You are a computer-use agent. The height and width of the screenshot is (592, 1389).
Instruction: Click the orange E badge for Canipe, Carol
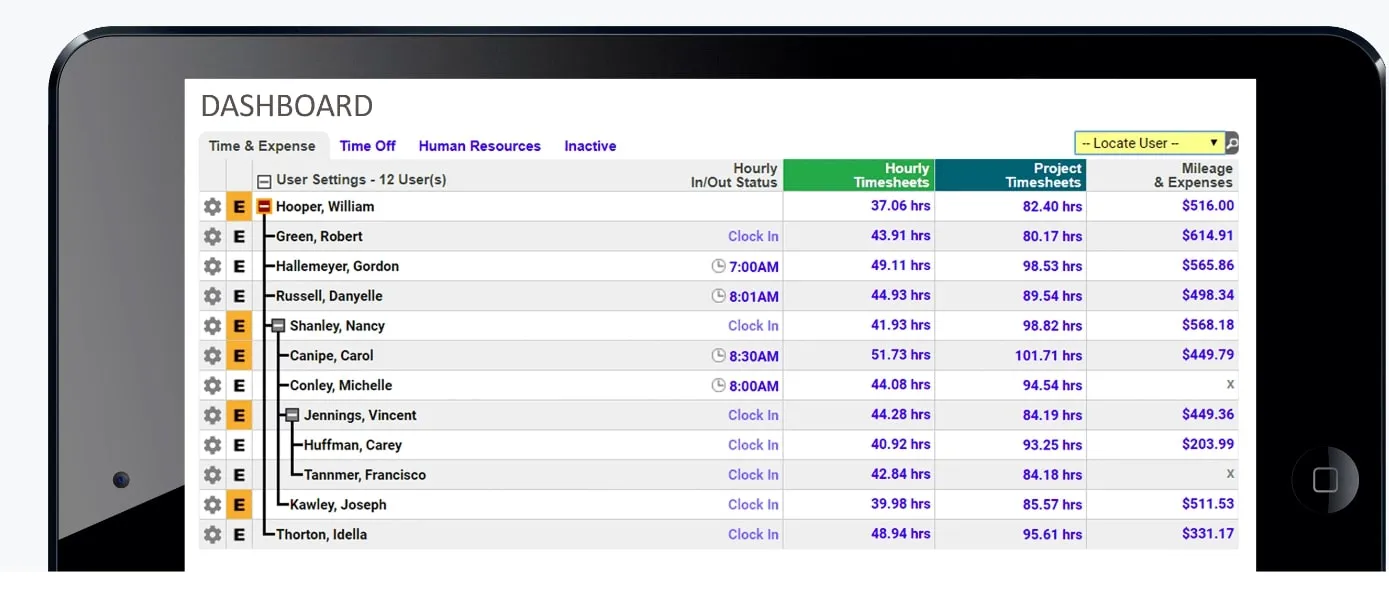coord(239,356)
